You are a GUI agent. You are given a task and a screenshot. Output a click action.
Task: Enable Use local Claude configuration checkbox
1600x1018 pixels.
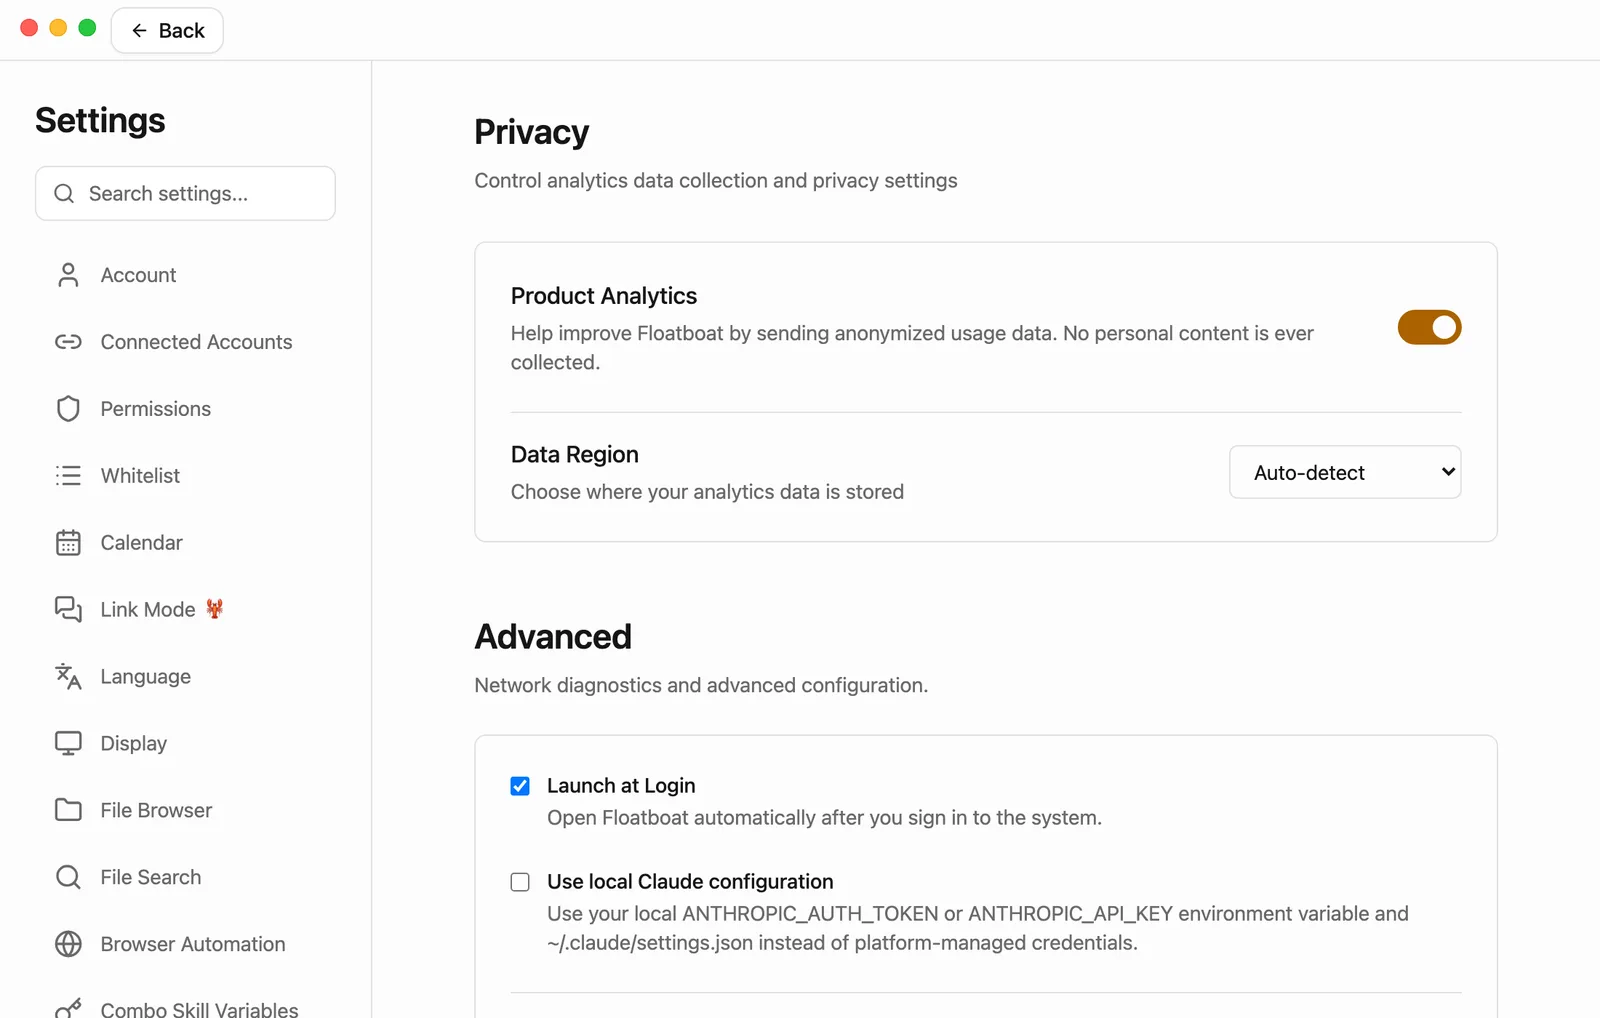tap(520, 882)
